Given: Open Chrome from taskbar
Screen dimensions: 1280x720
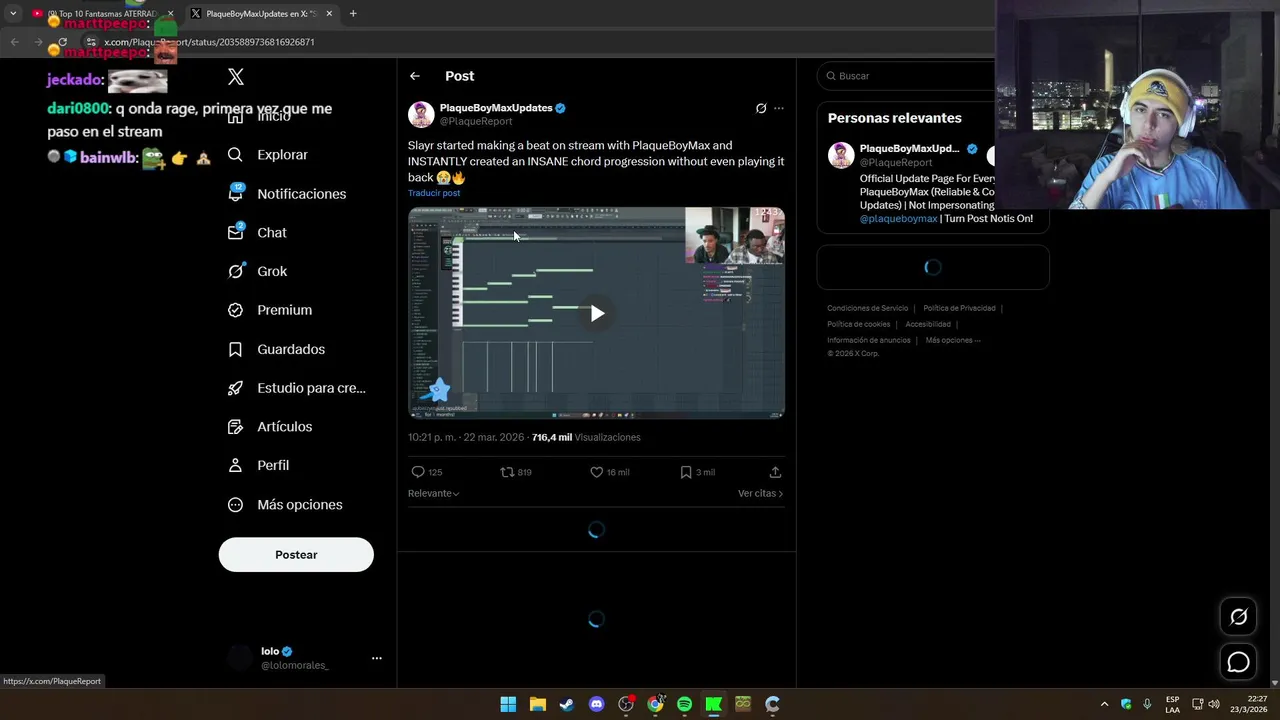Looking at the screenshot, I should coord(655,704).
